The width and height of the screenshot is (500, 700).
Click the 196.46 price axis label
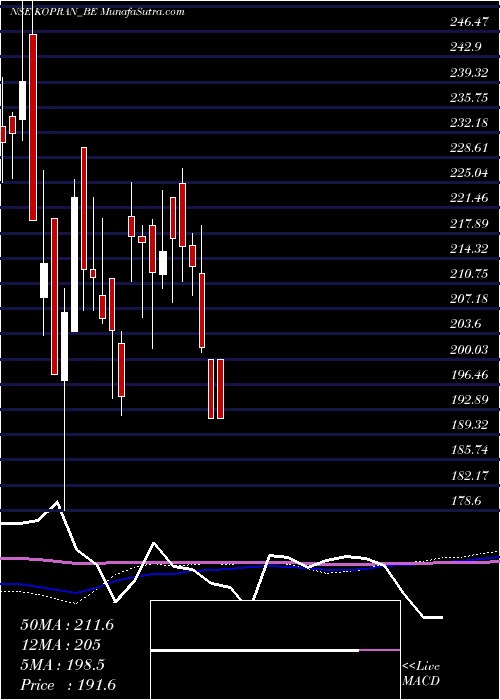point(469,375)
